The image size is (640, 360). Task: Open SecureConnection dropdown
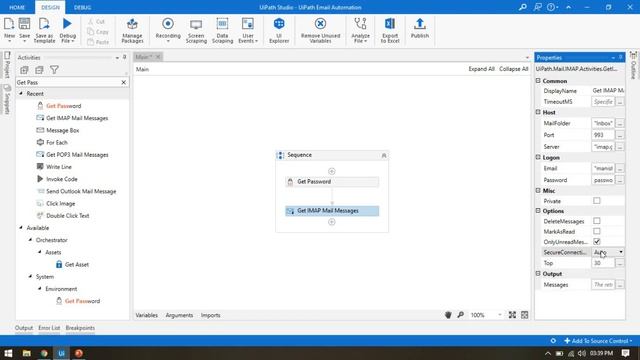point(620,252)
